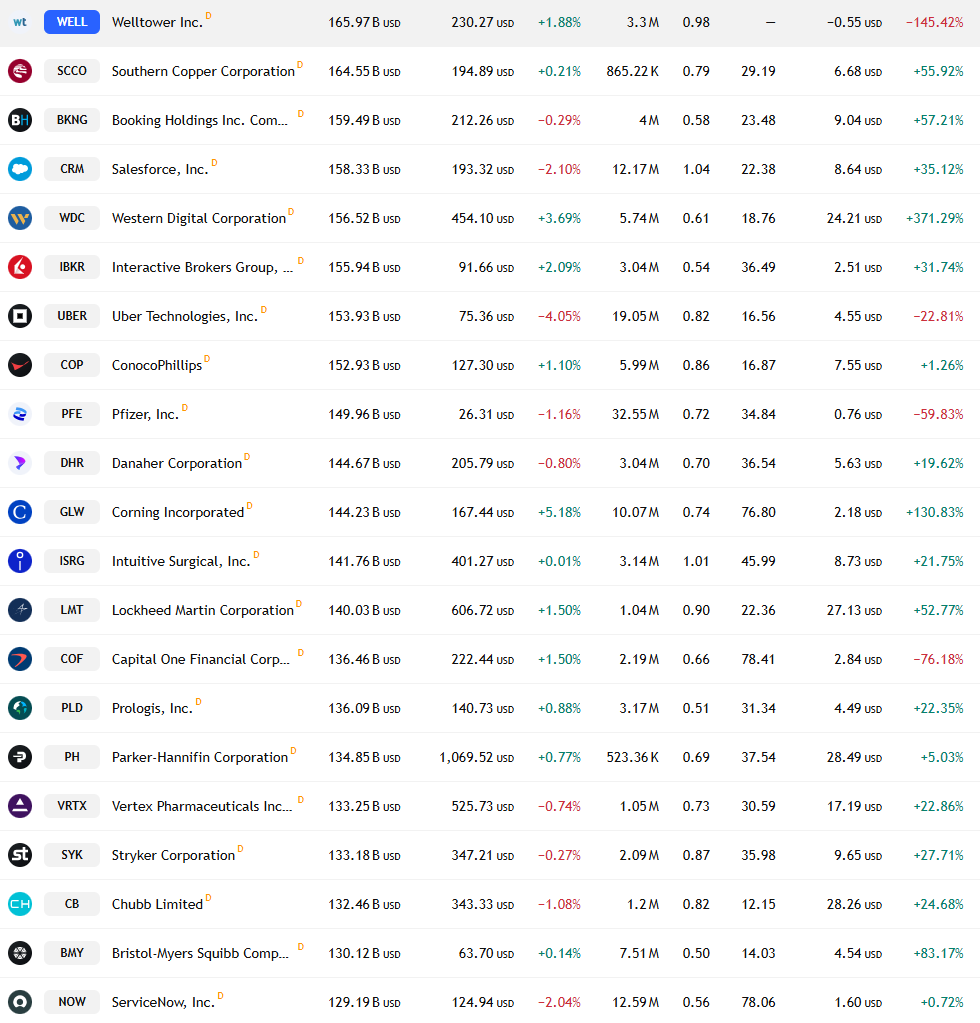The height and width of the screenshot is (1023, 980).
Task: Open the Stryker Corporation link
Action: pyautogui.click(x=173, y=855)
